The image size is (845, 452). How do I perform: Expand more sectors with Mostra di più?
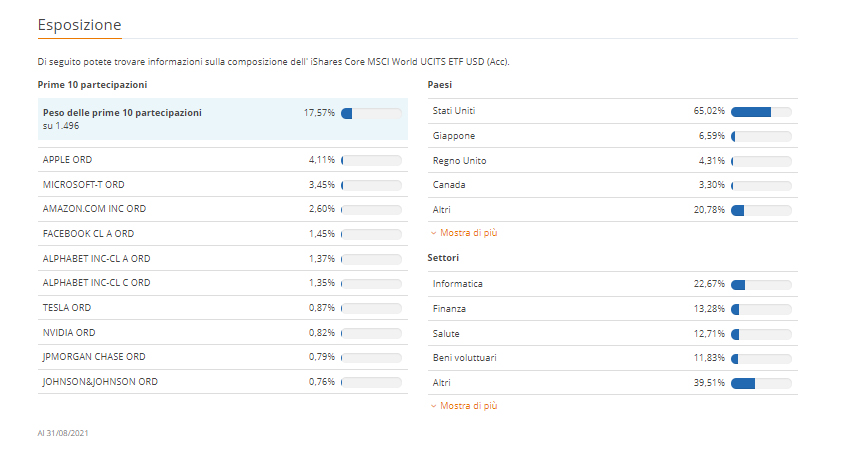click(468, 406)
